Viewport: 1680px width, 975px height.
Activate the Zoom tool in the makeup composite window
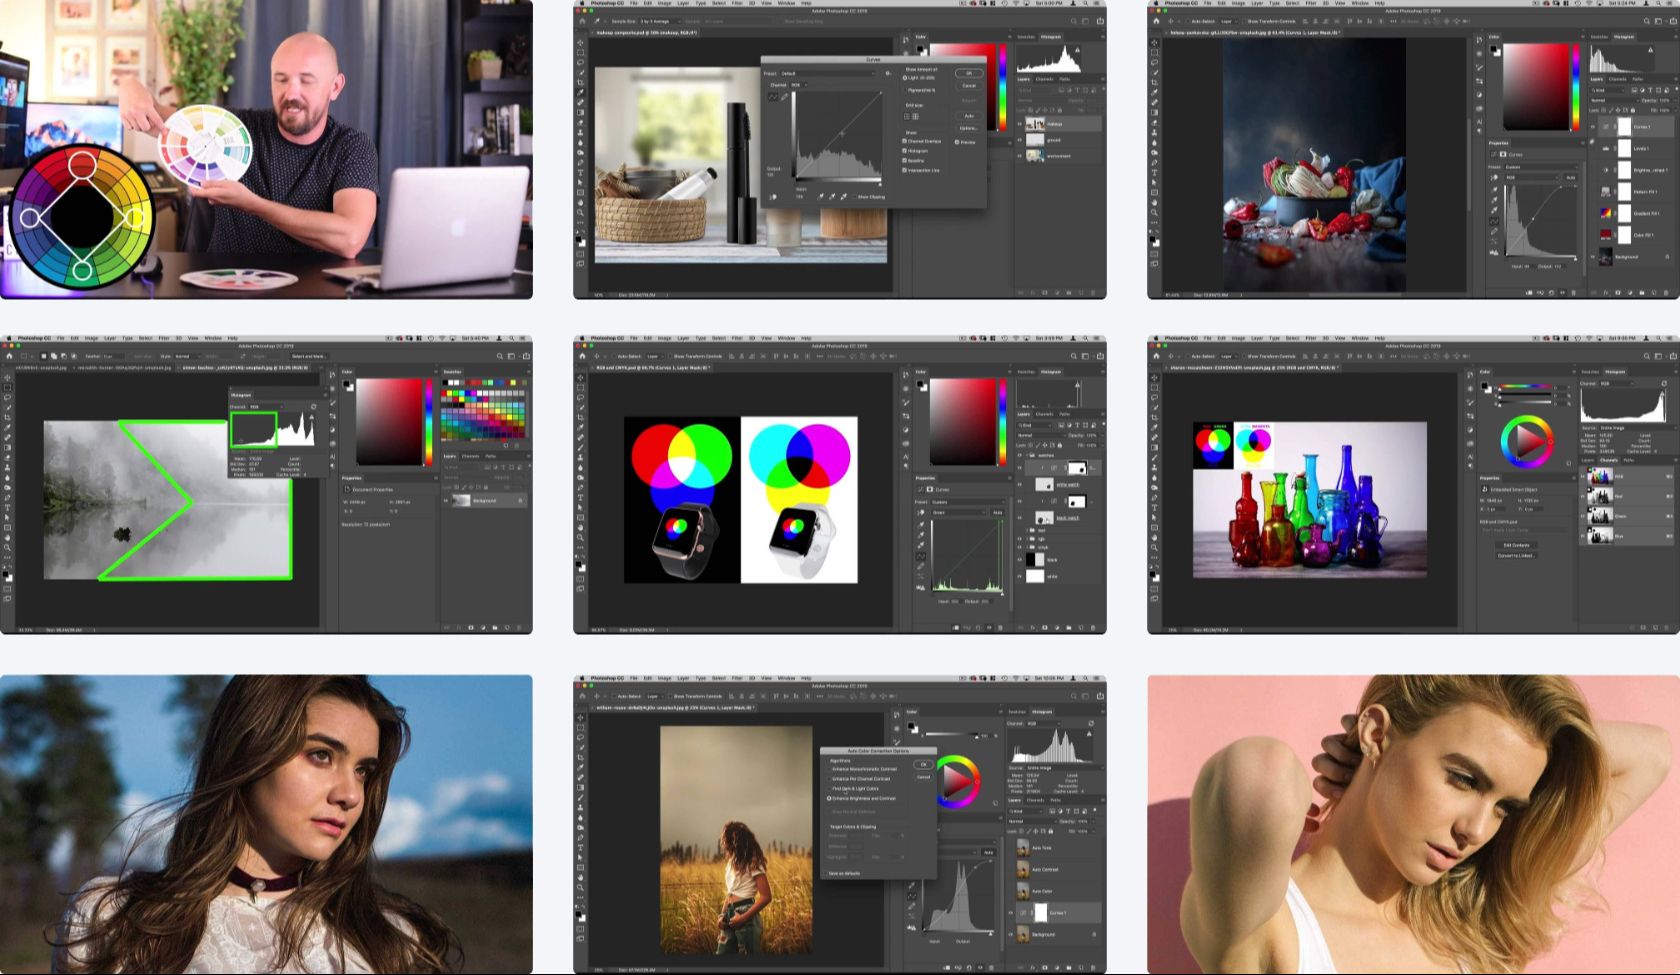pyautogui.click(x=581, y=213)
